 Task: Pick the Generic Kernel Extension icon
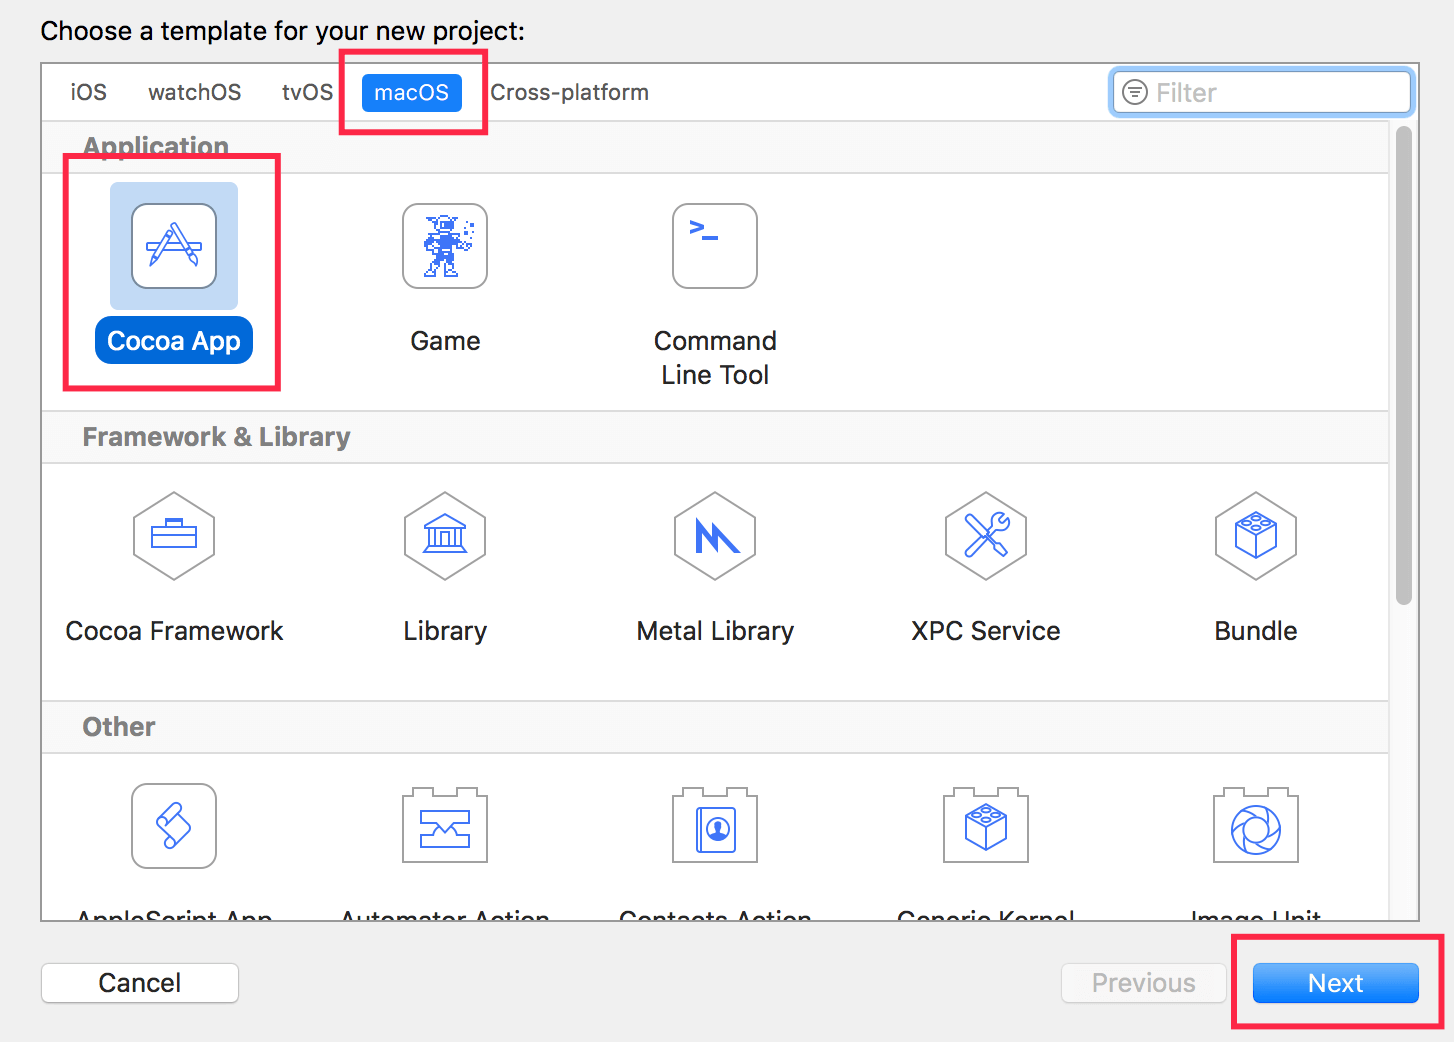pos(986,826)
